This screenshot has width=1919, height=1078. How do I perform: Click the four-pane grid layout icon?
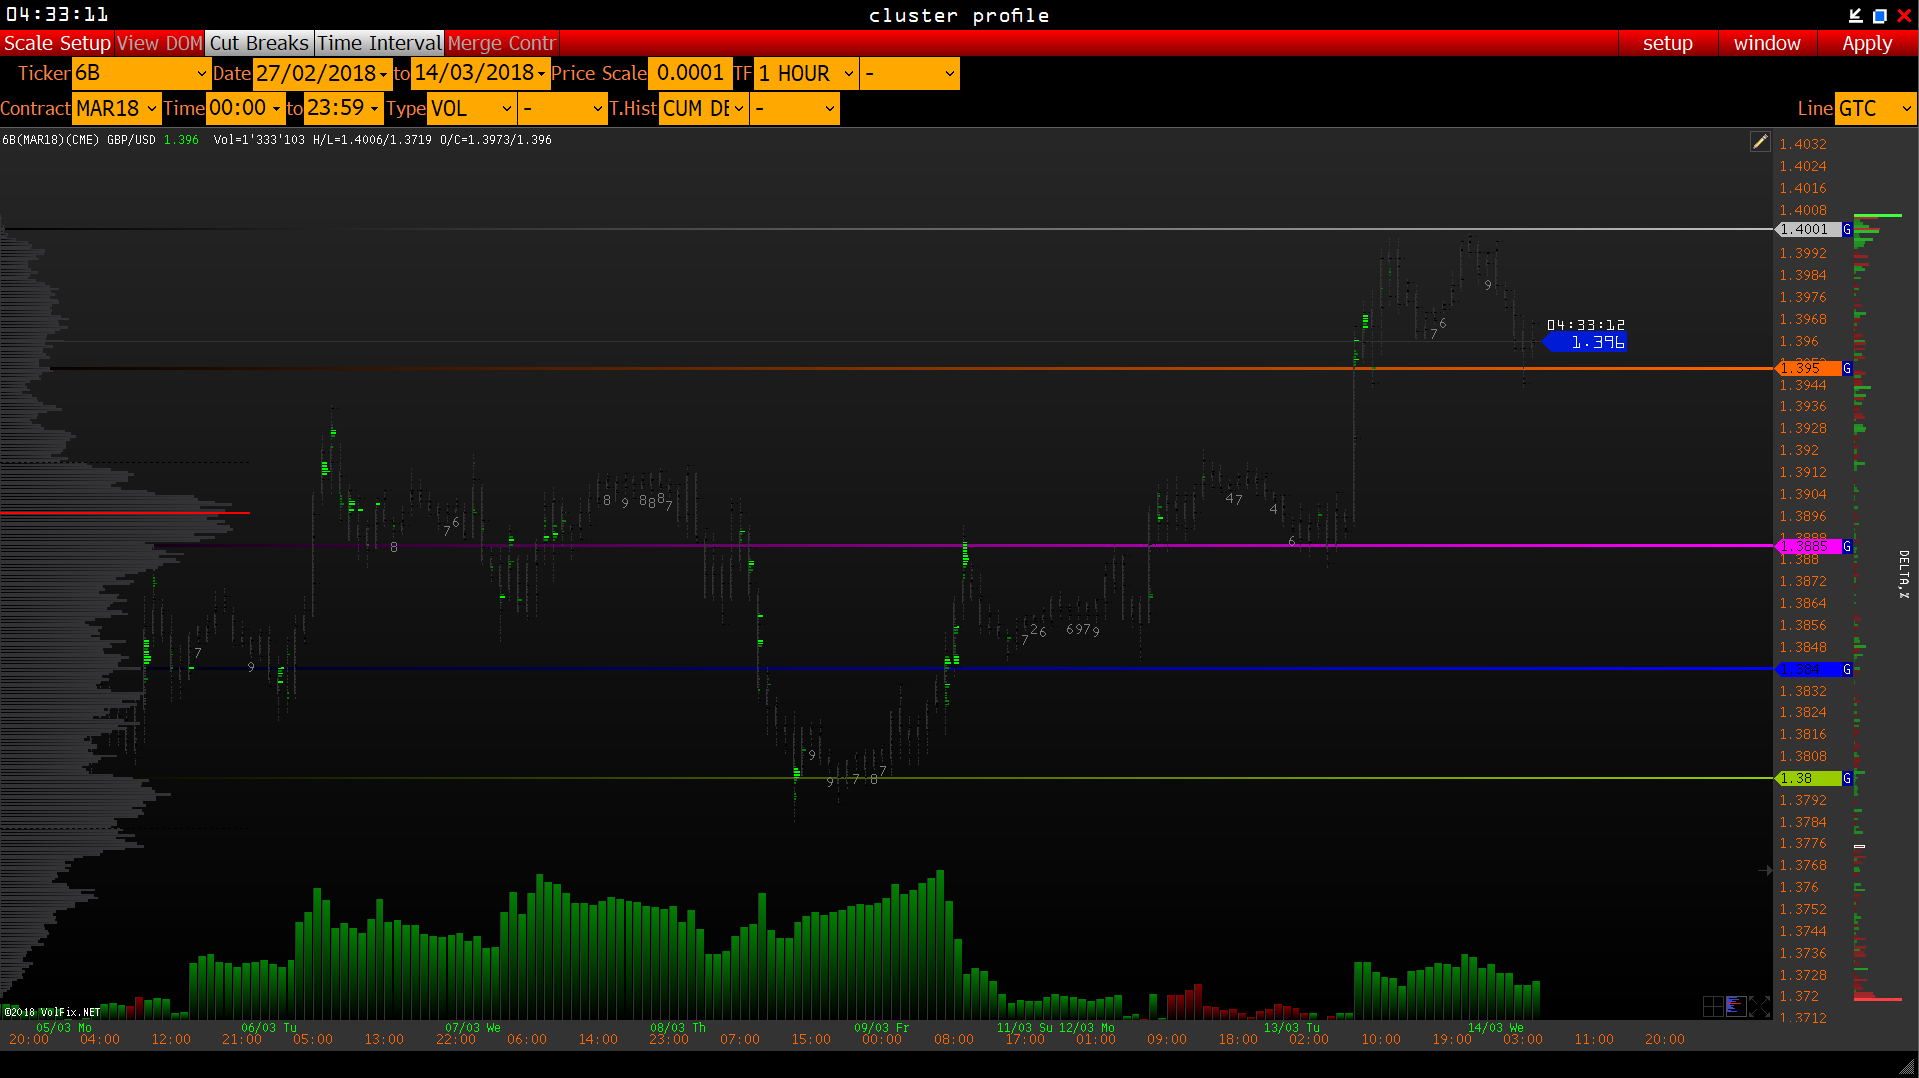1712,1006
